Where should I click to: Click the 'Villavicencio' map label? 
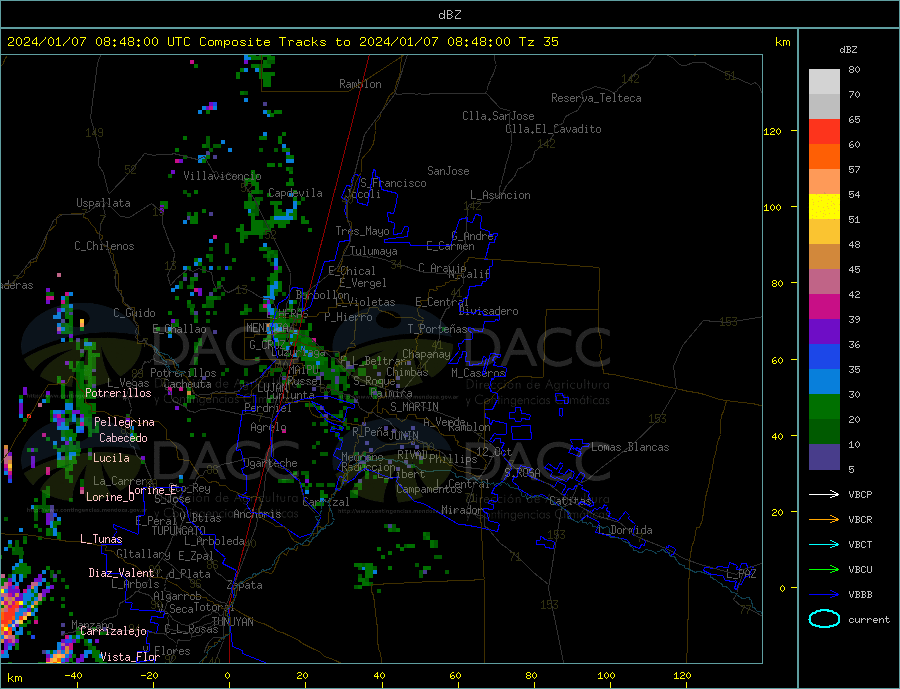pos(222,176)
